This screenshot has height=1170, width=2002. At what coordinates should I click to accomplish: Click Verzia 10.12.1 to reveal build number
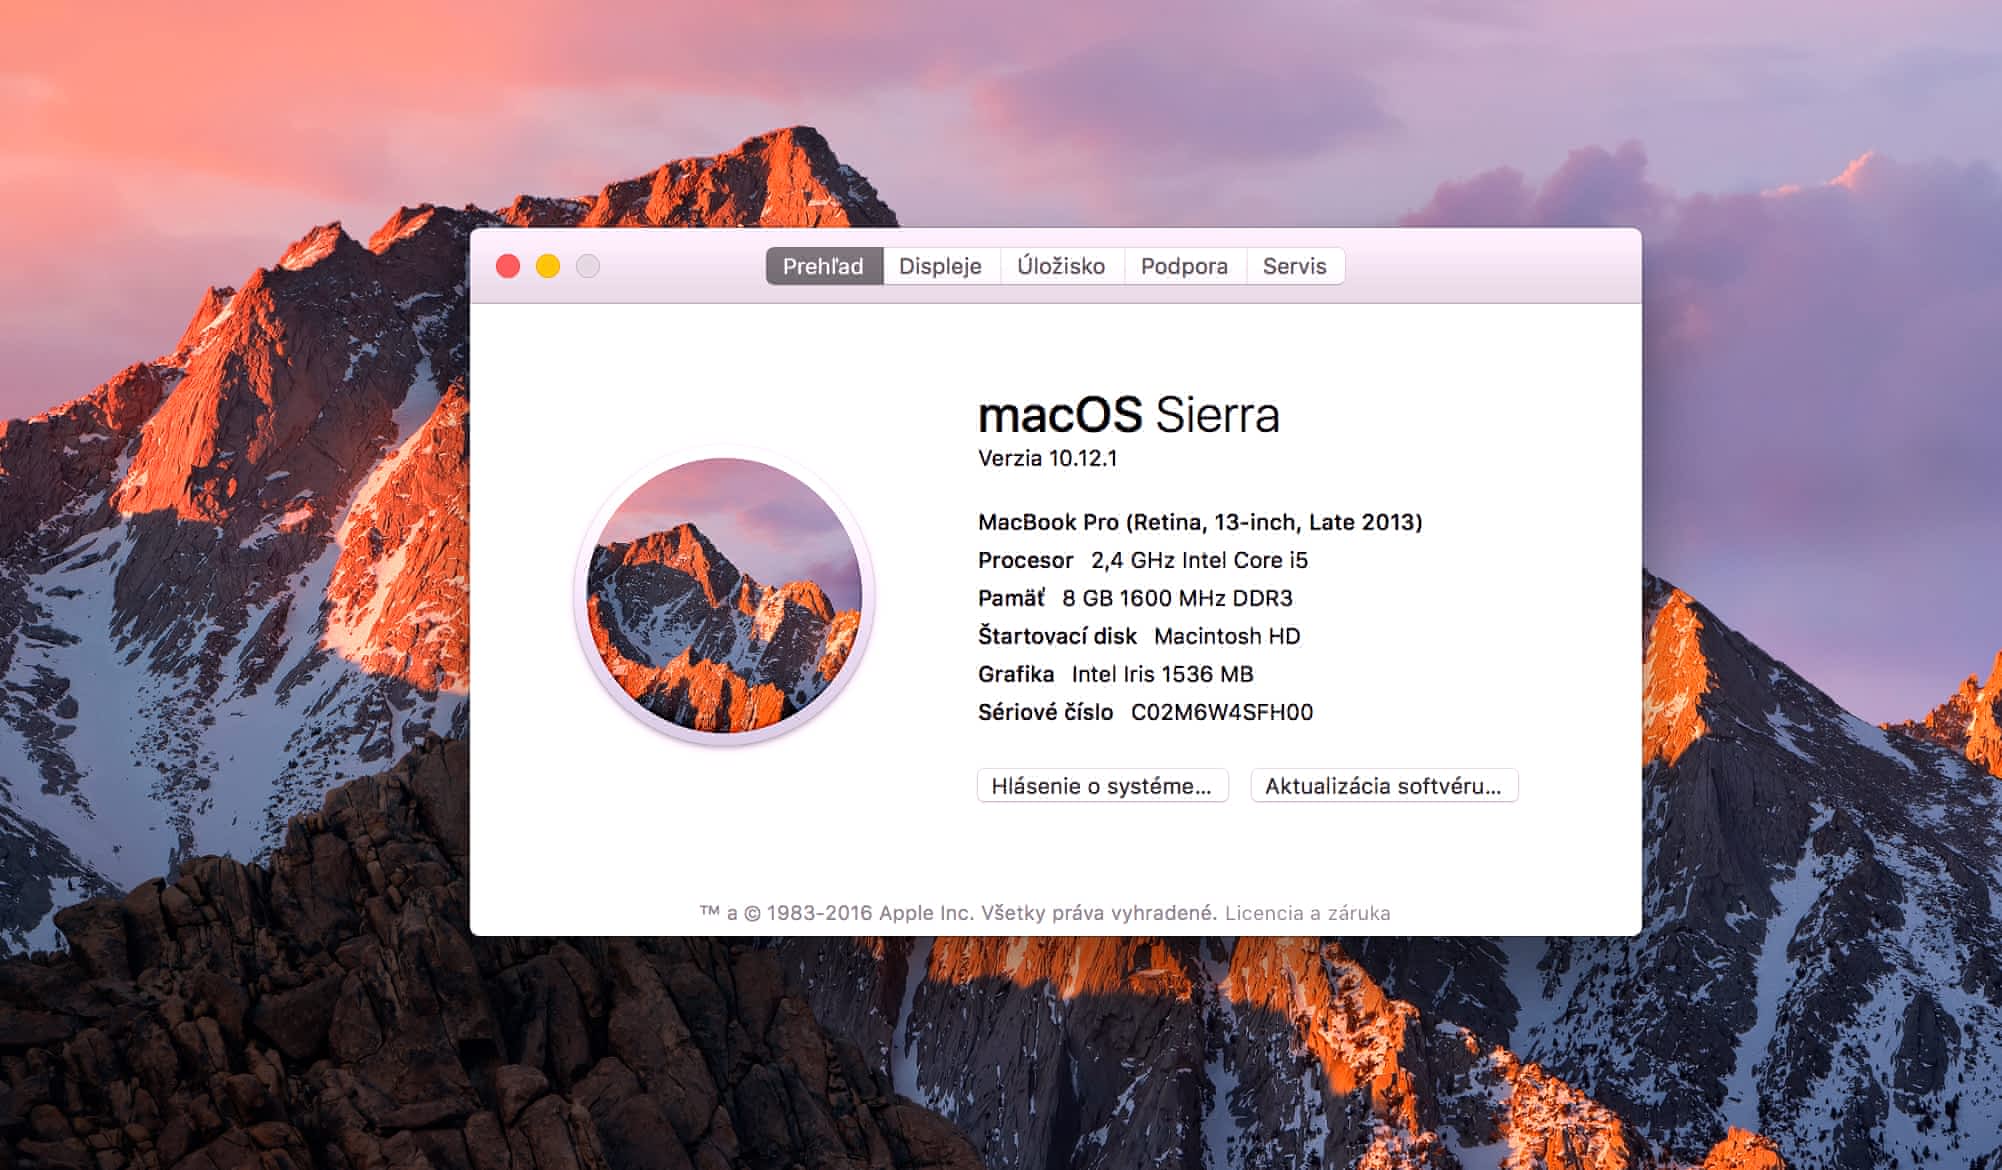point(1047,458)
